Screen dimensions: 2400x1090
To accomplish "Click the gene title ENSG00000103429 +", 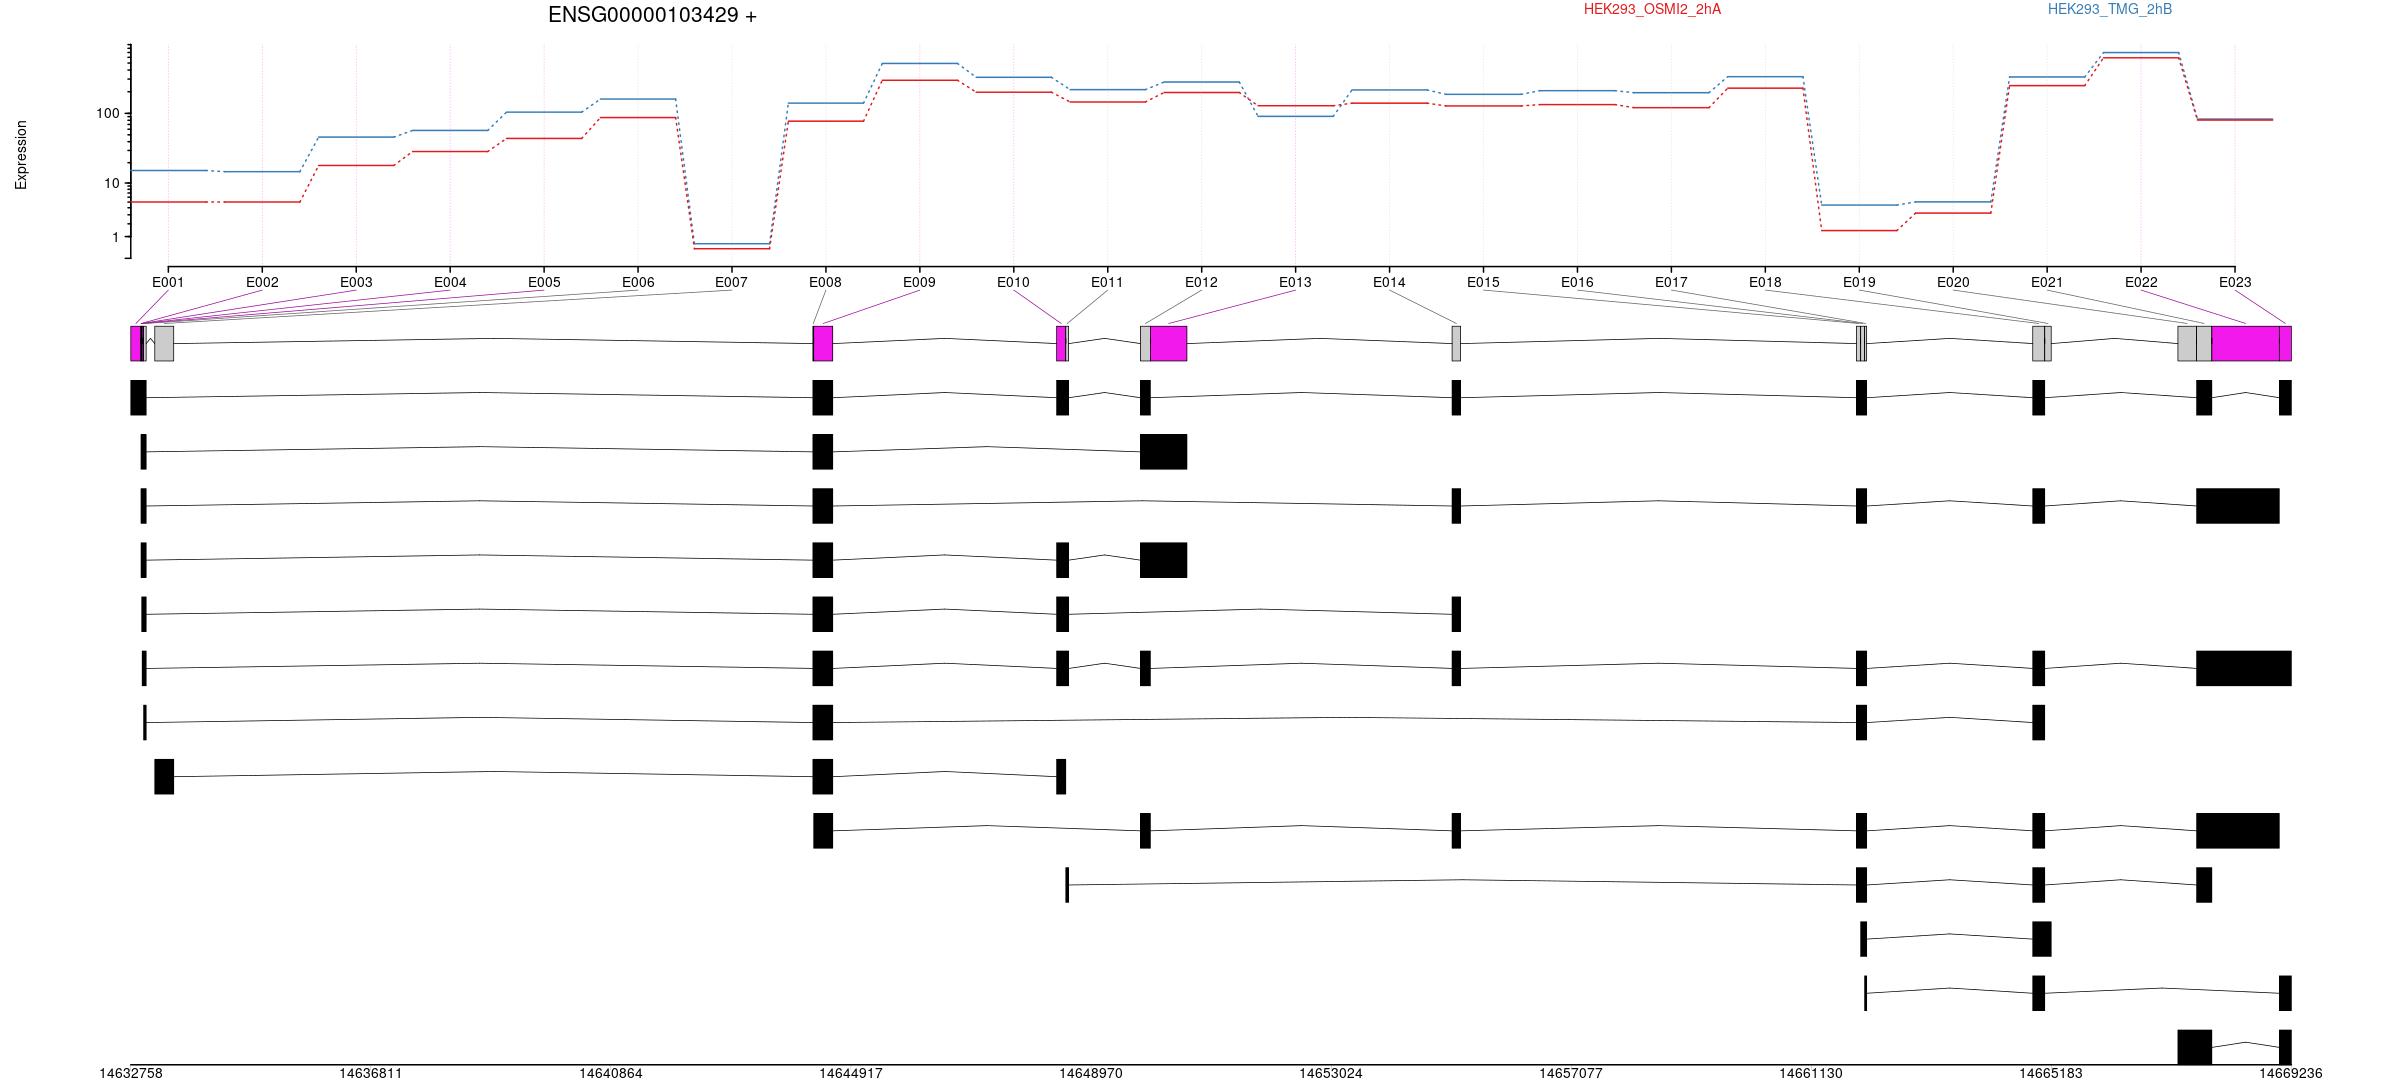I will click(x=652, y=15).
